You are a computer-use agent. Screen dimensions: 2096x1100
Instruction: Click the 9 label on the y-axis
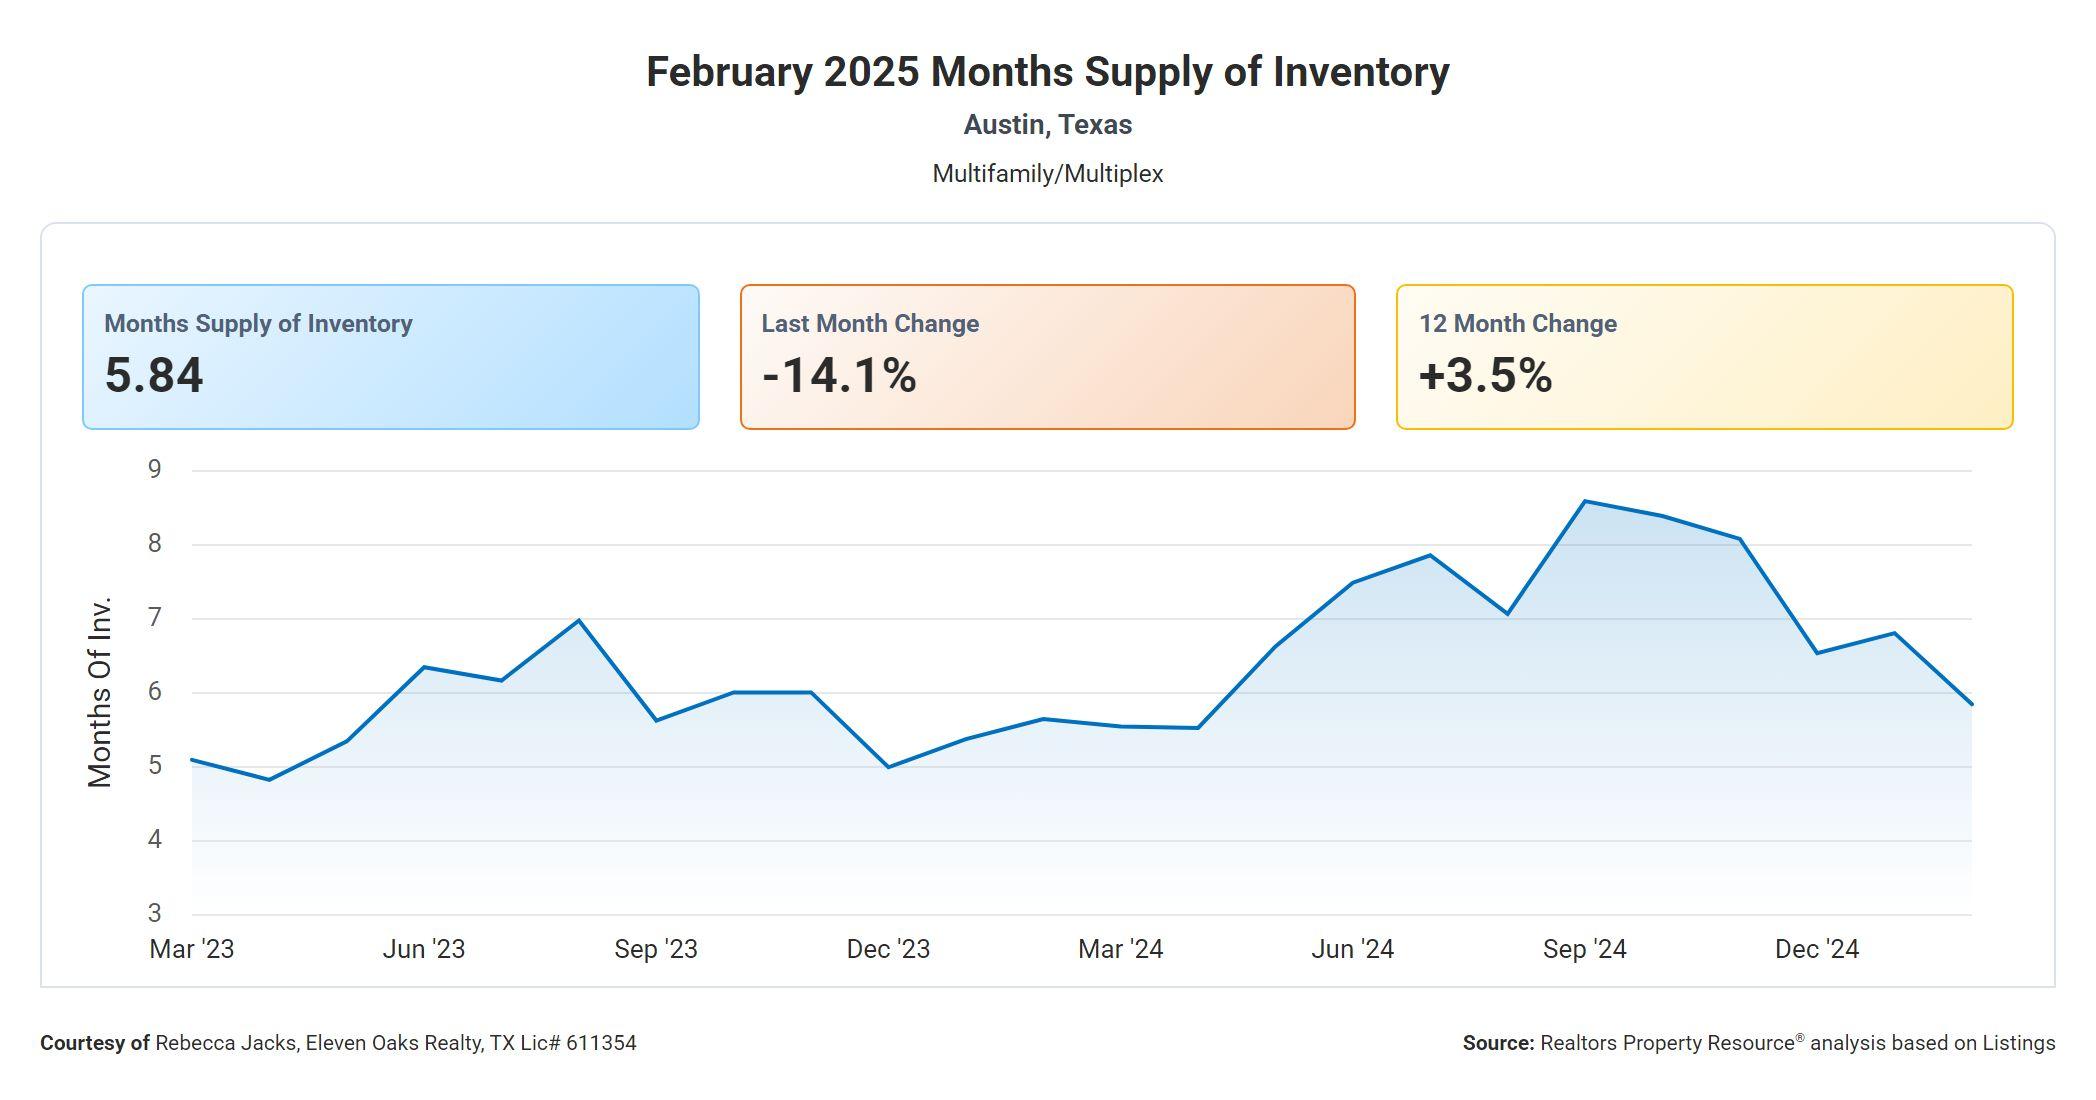(x=154, y=470)
